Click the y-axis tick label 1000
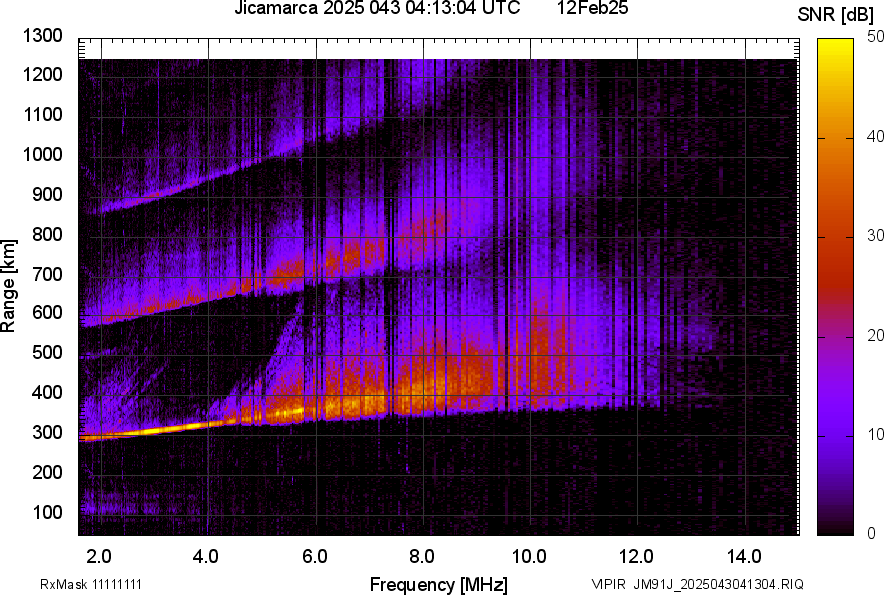 [x=42, y=154]
